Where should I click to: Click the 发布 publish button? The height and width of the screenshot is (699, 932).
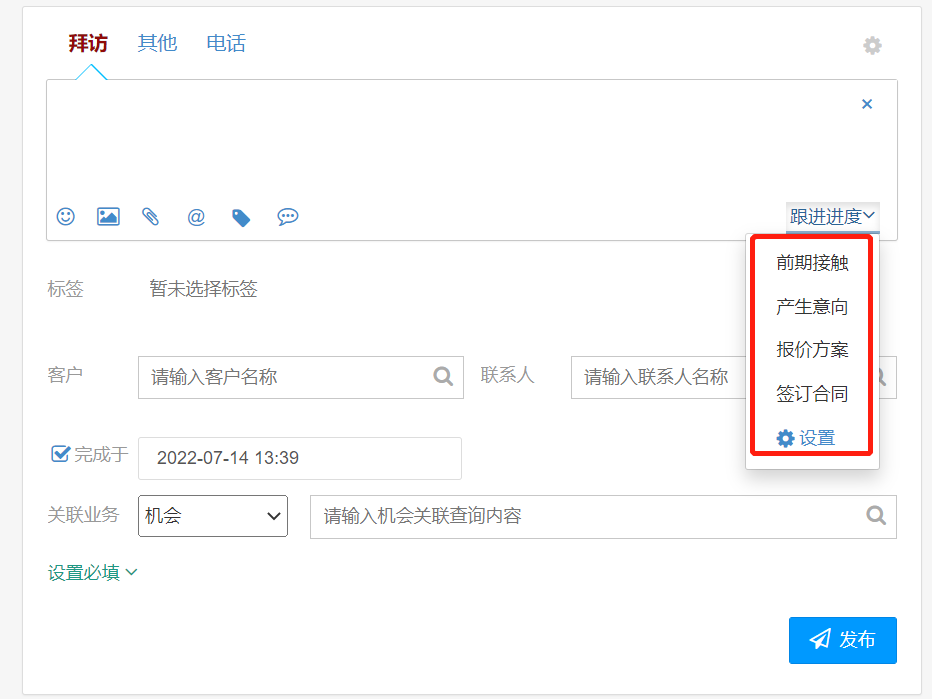click(843, 640)
